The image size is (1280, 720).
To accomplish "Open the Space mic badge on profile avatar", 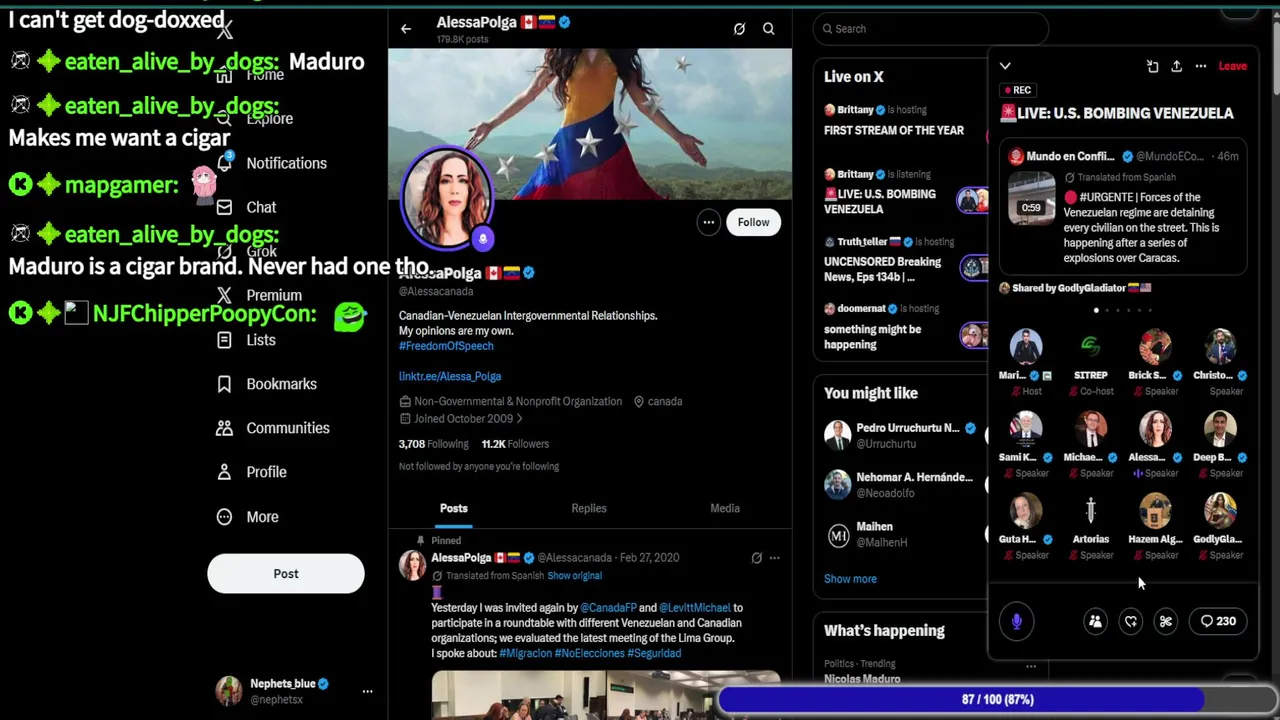I will [x=483, y=238].
